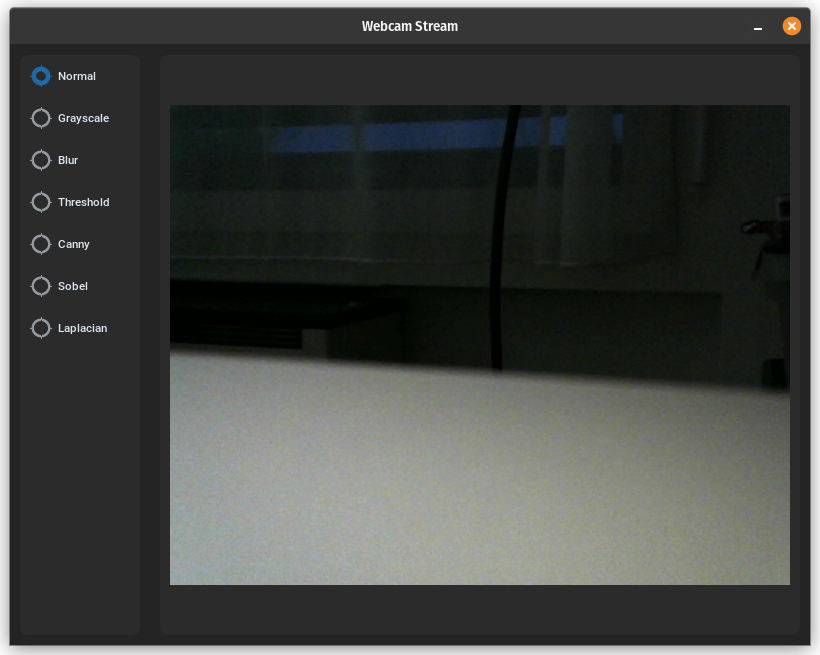Image resolution: width=820 pixels, height=655 pixels.
Task: Select the Normal filter radio button
Action: coord(41,76)
